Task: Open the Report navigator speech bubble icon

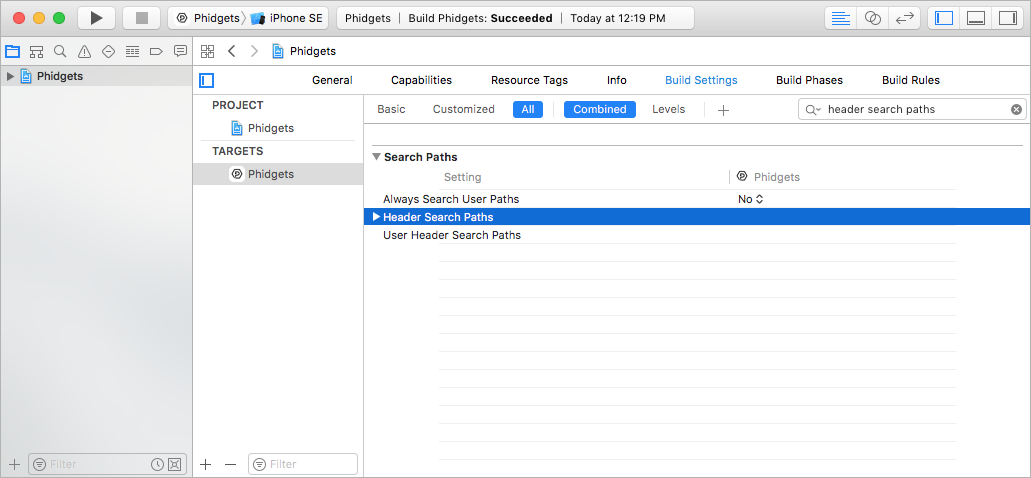Action: pyautogui.click(x=180, y=51)
